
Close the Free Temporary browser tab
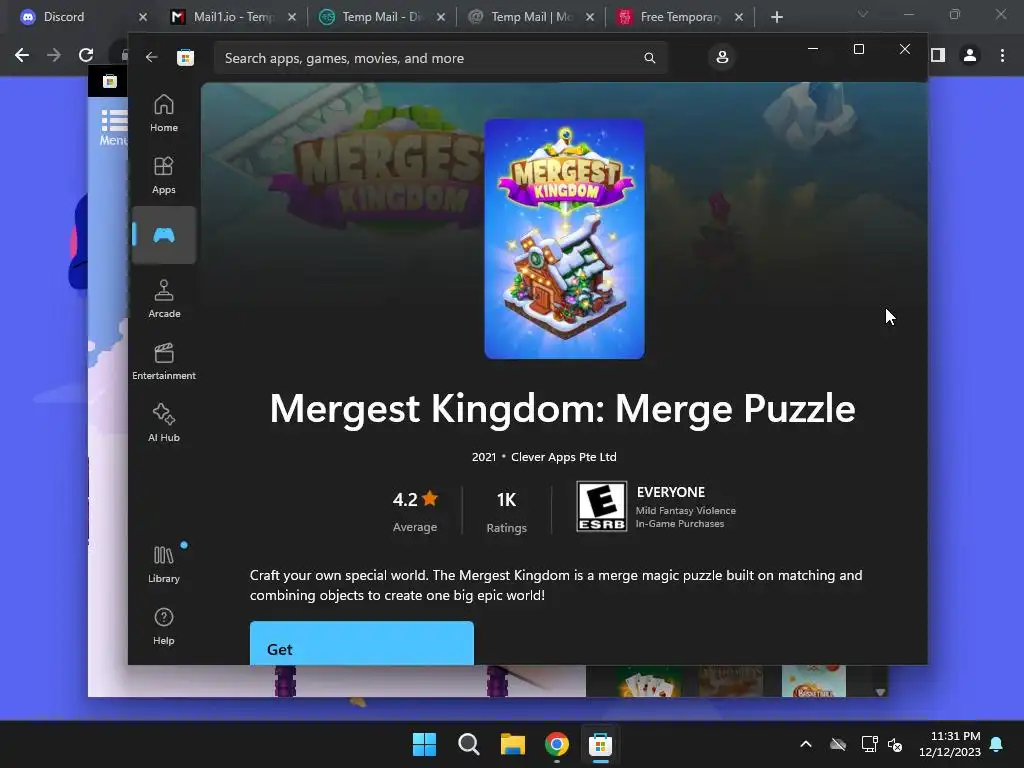pos(739,17)
